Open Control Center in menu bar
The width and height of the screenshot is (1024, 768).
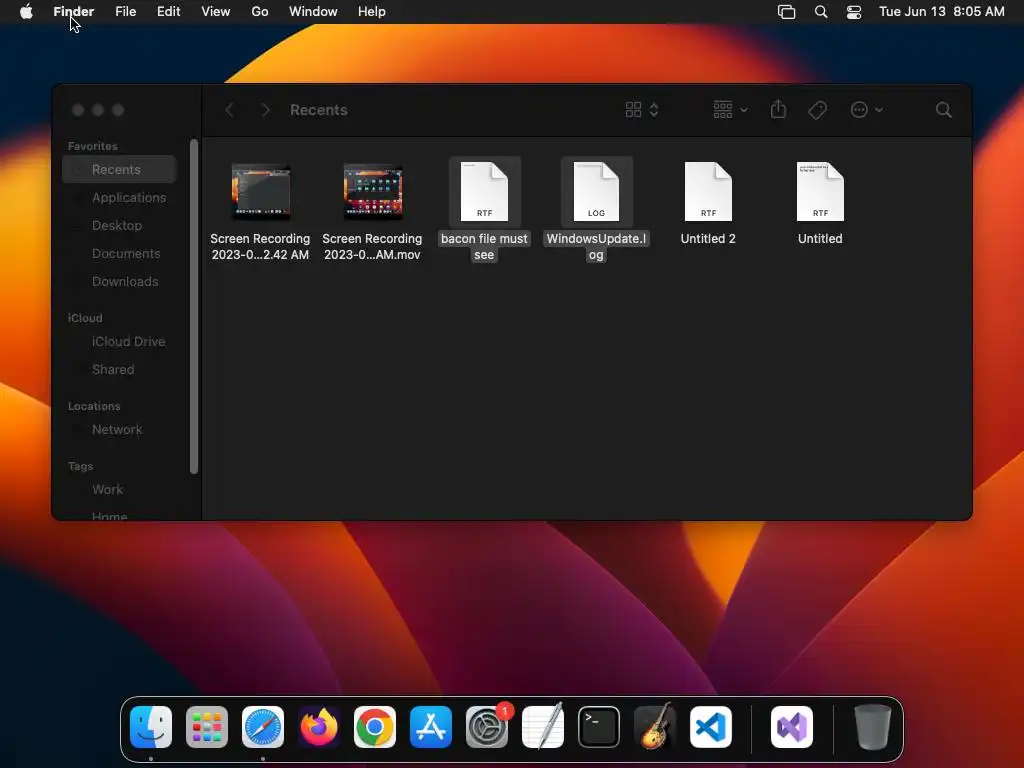coord(854,12)
